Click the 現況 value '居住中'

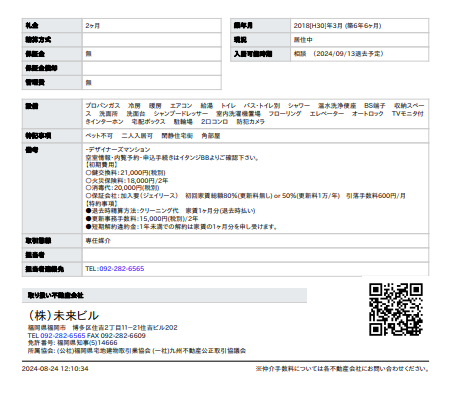click(303, 40)
